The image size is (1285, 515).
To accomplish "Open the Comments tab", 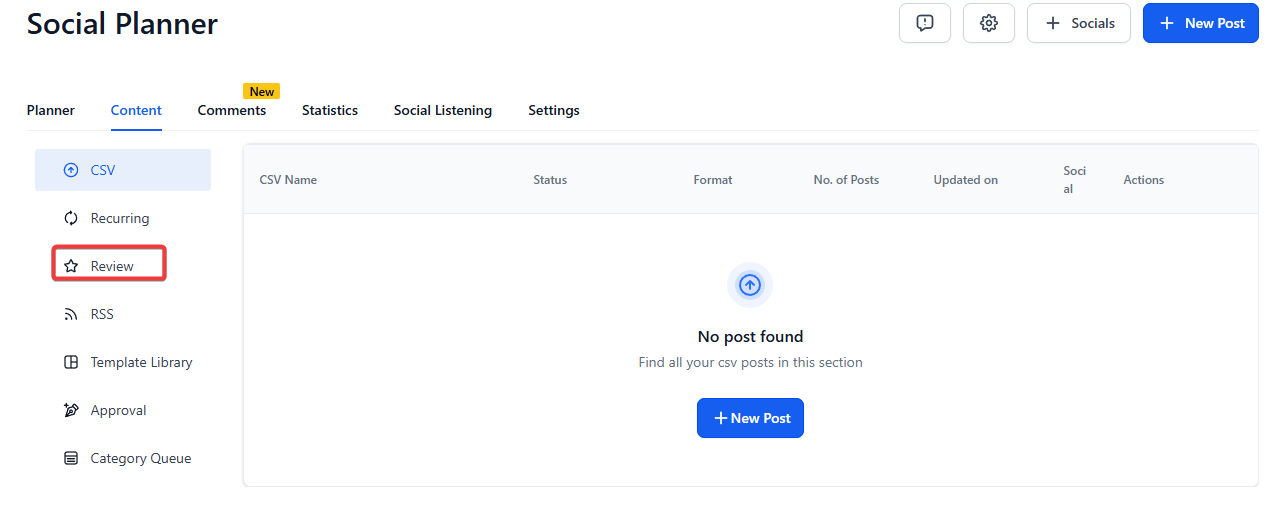I will [x=232, y=110].
